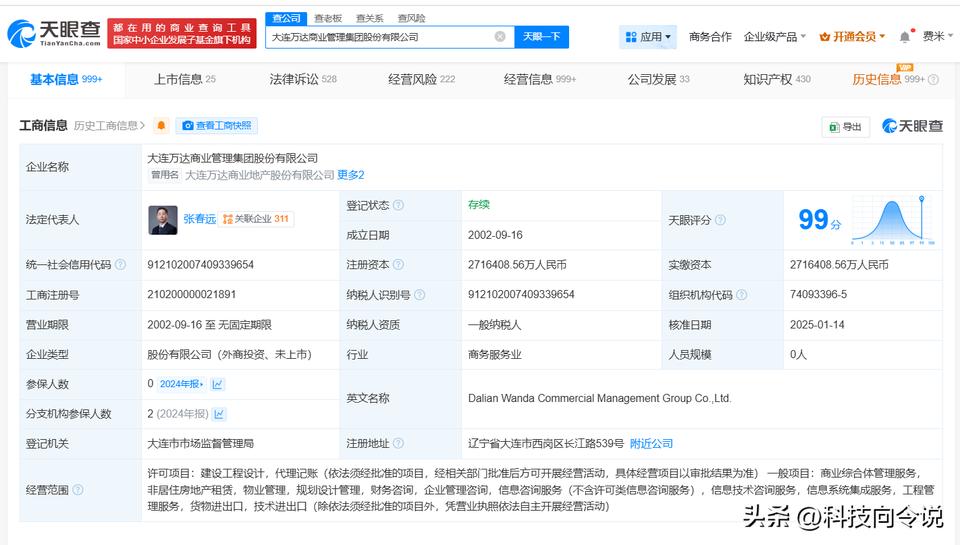Screen dimensions: 960x545
Task: Click the 天眼评分 distribution chart
Action: [x=893, y=220]
